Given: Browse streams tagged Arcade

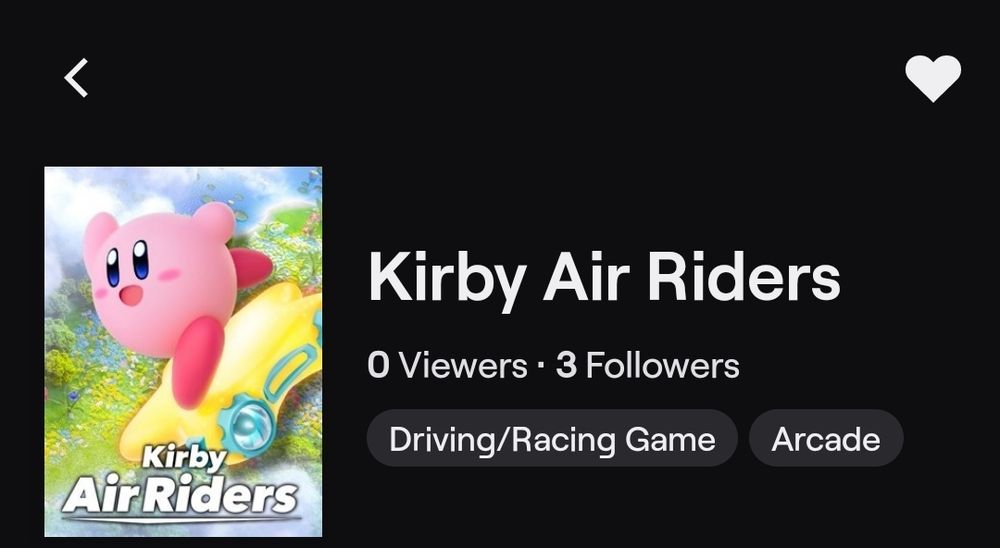Looking at the screenshot, I should [x=826, y=439].
